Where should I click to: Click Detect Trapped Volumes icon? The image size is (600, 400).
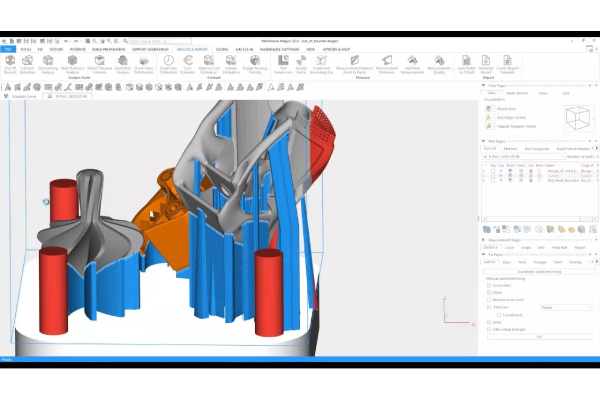100,63
